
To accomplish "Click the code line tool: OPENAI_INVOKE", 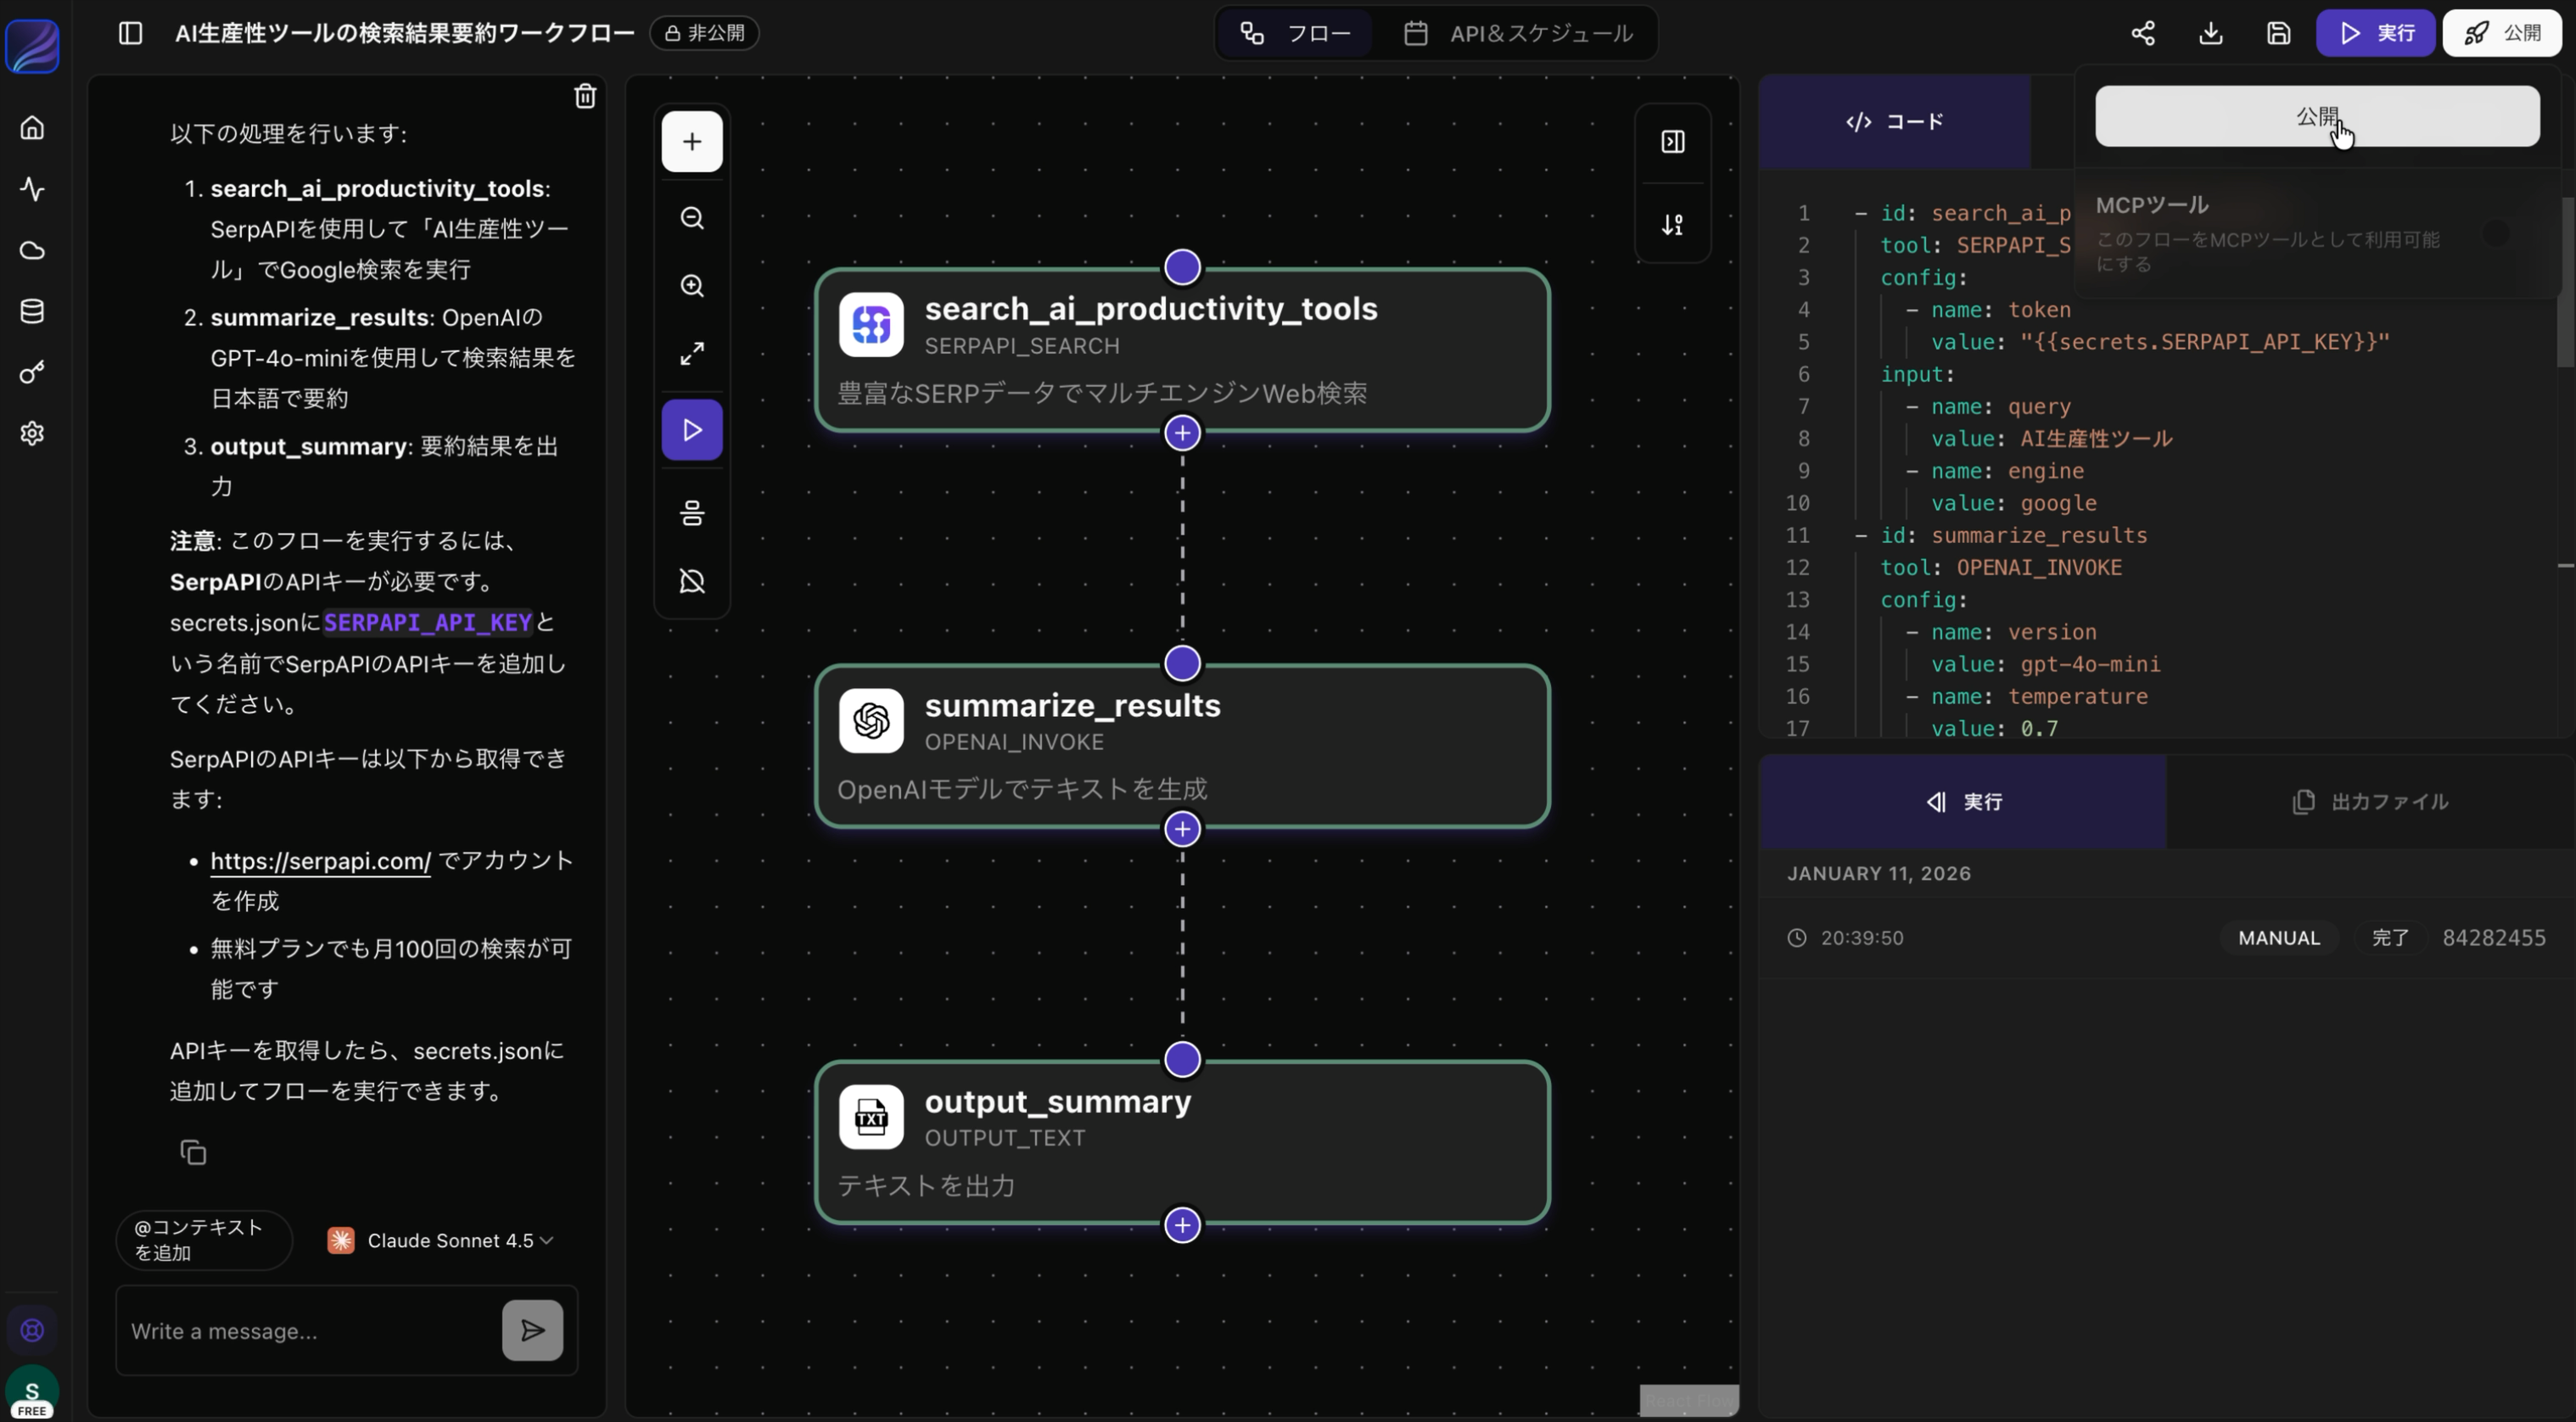I will click(2001, 568).
